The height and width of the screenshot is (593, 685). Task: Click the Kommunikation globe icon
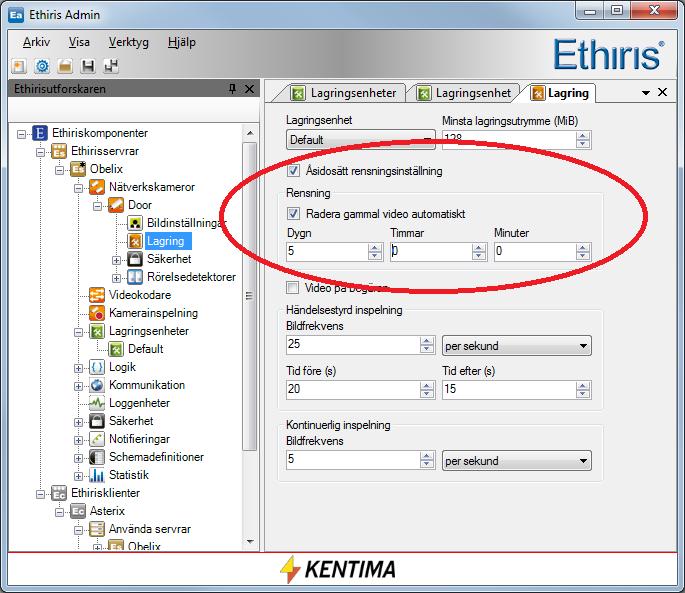(x=97, y=385)
